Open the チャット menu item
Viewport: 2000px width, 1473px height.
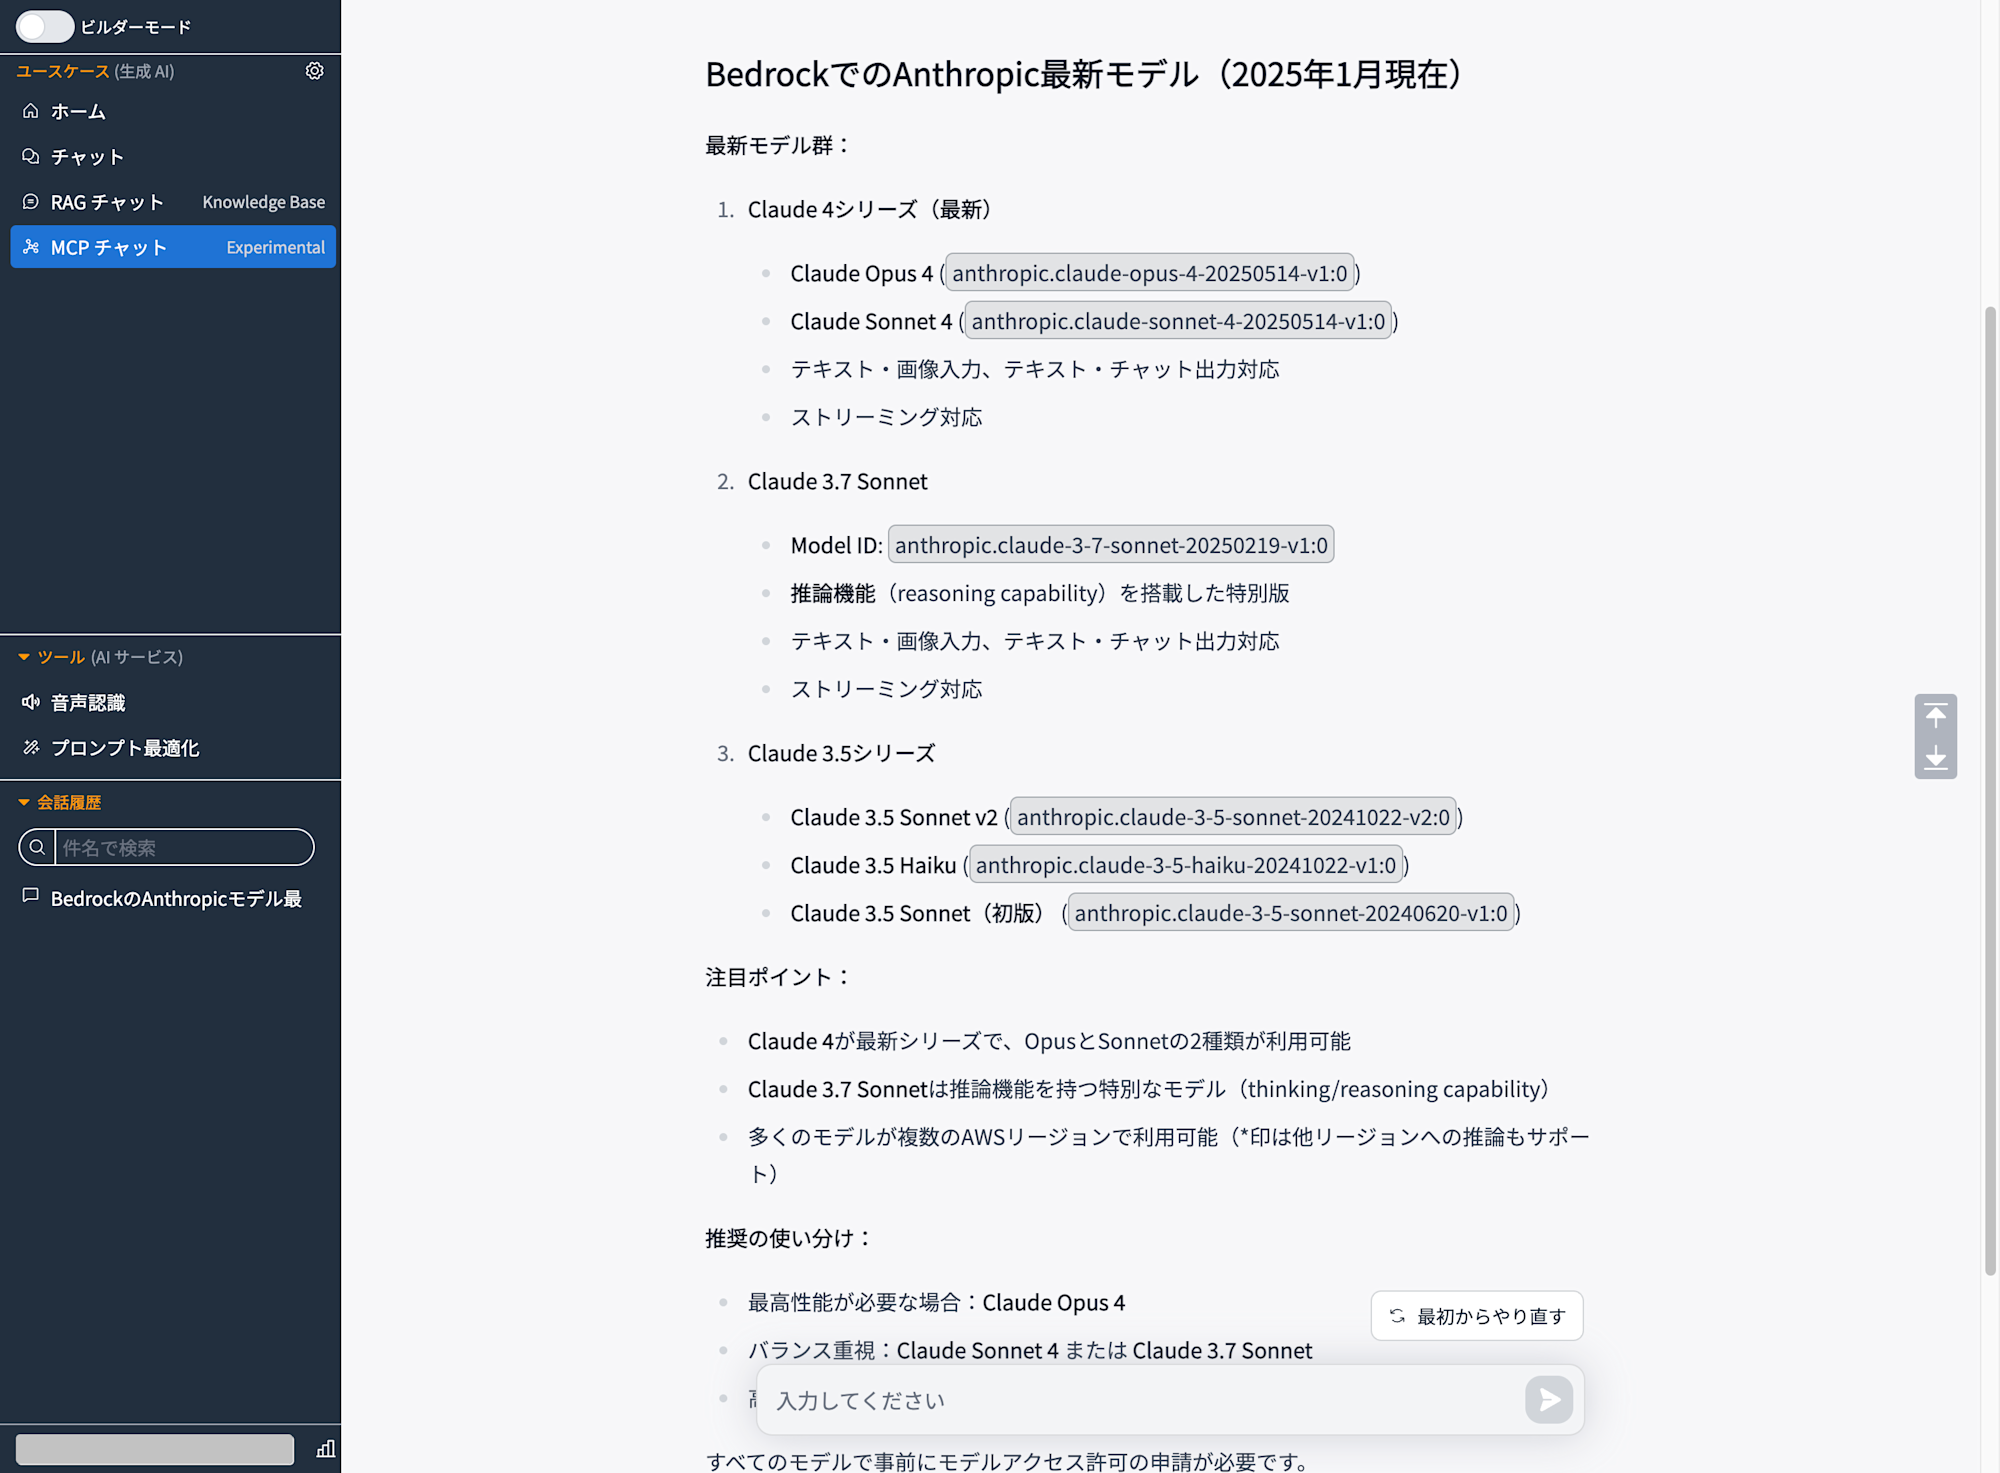coord(173,157)
